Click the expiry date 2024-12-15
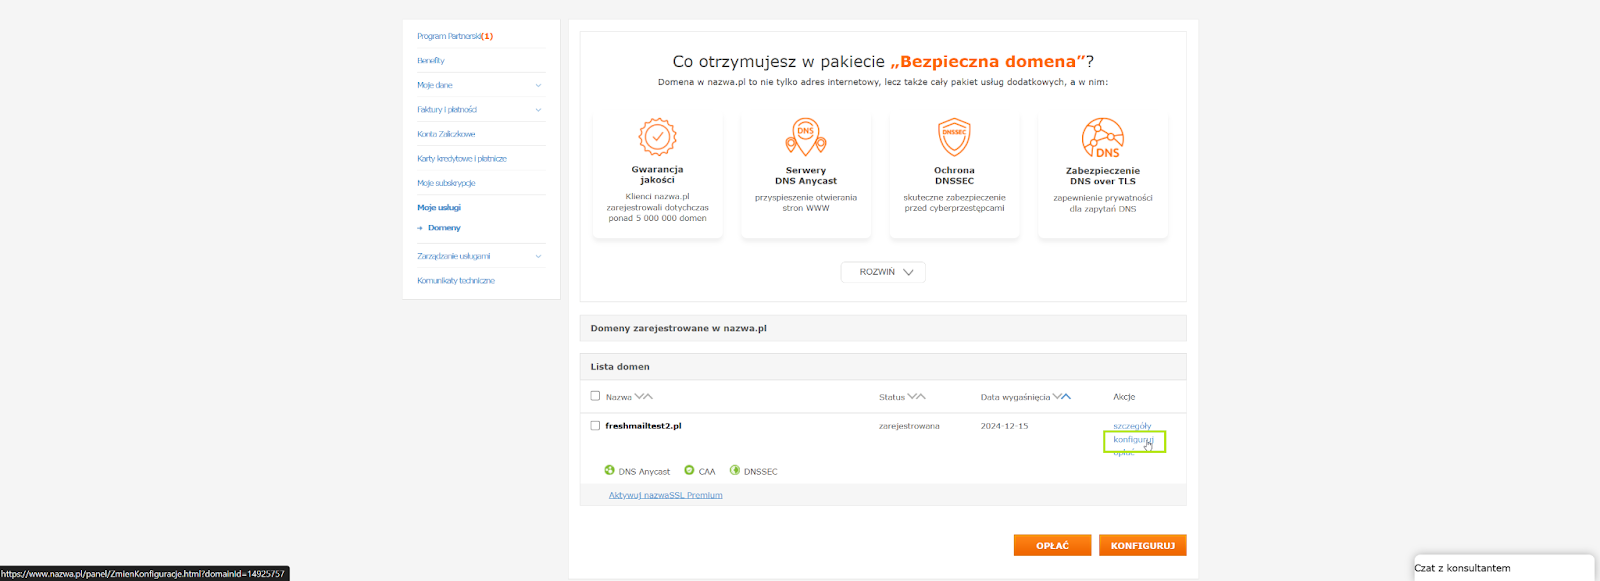1600x581 pixels. point(1004,426)
